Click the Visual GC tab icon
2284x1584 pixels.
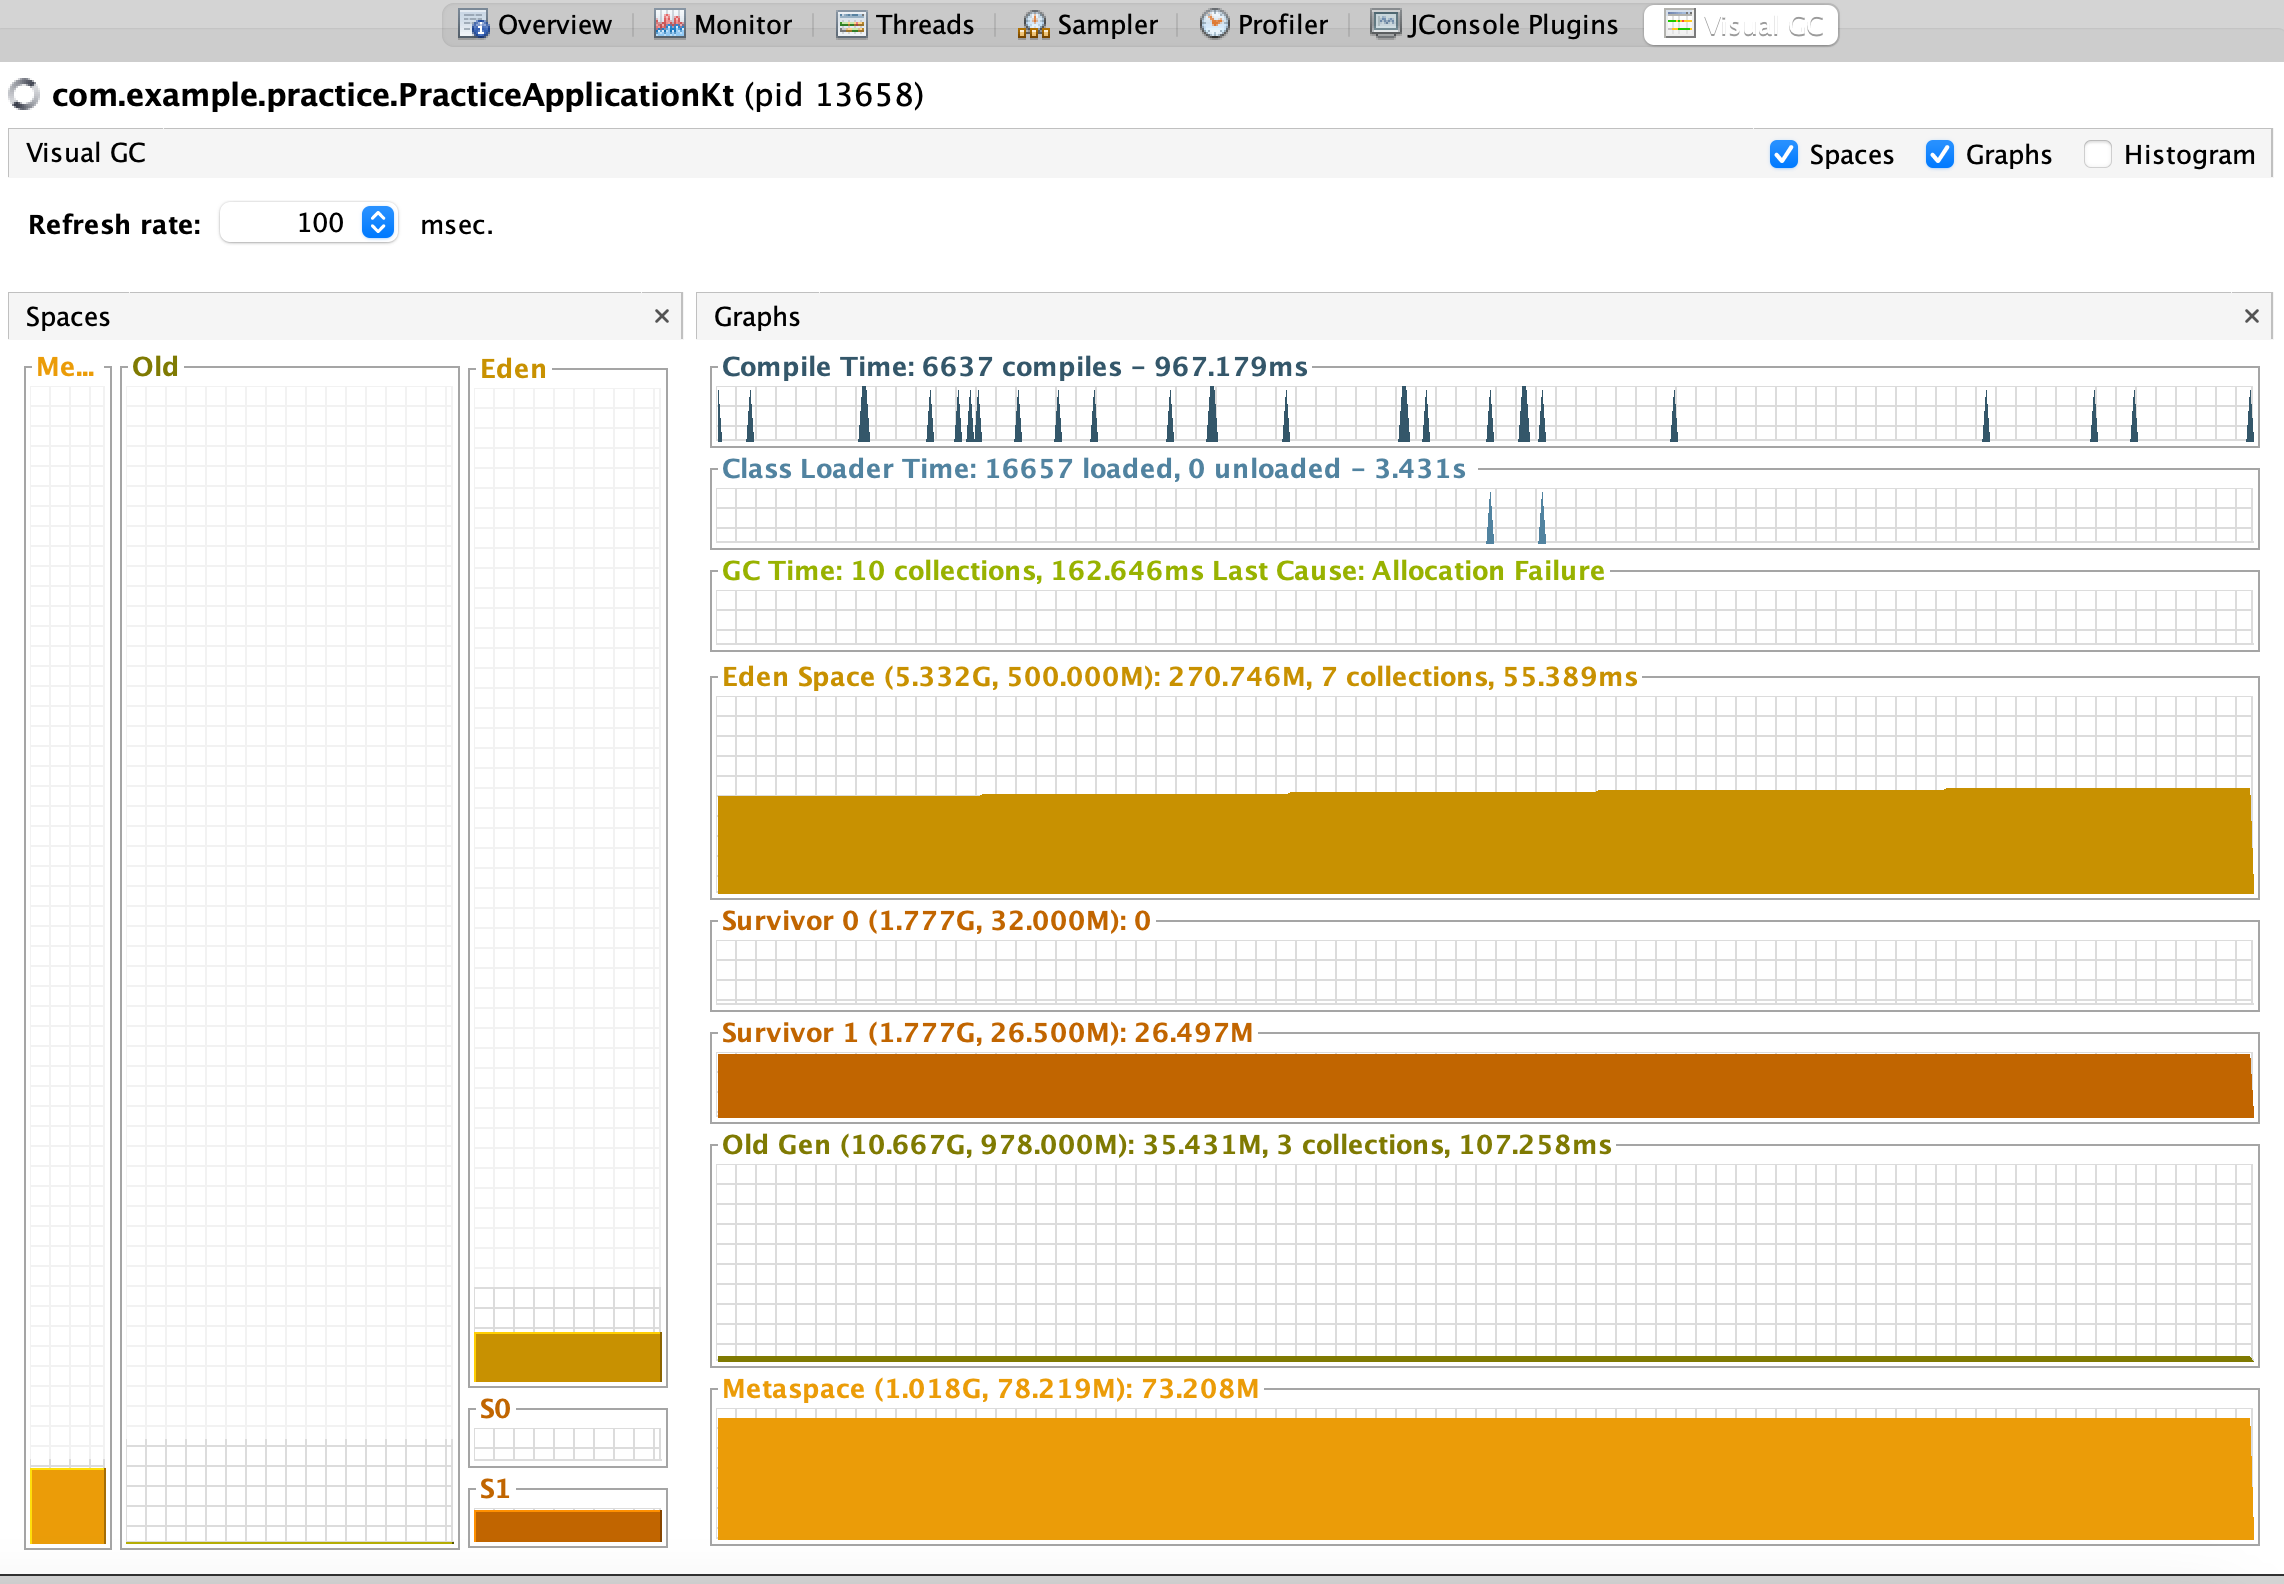tap(1679, 24)
